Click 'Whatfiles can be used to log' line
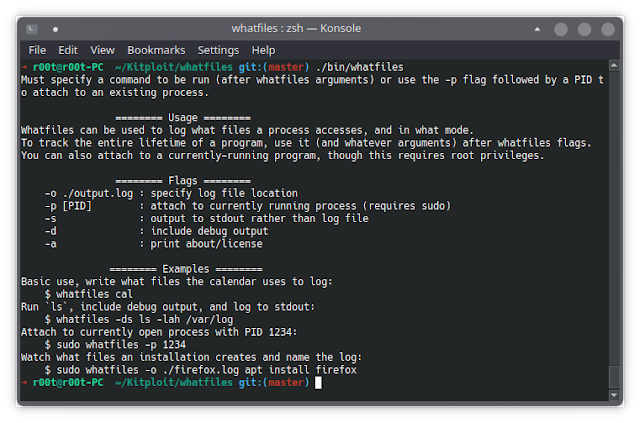640x423 pixels. 247,131
